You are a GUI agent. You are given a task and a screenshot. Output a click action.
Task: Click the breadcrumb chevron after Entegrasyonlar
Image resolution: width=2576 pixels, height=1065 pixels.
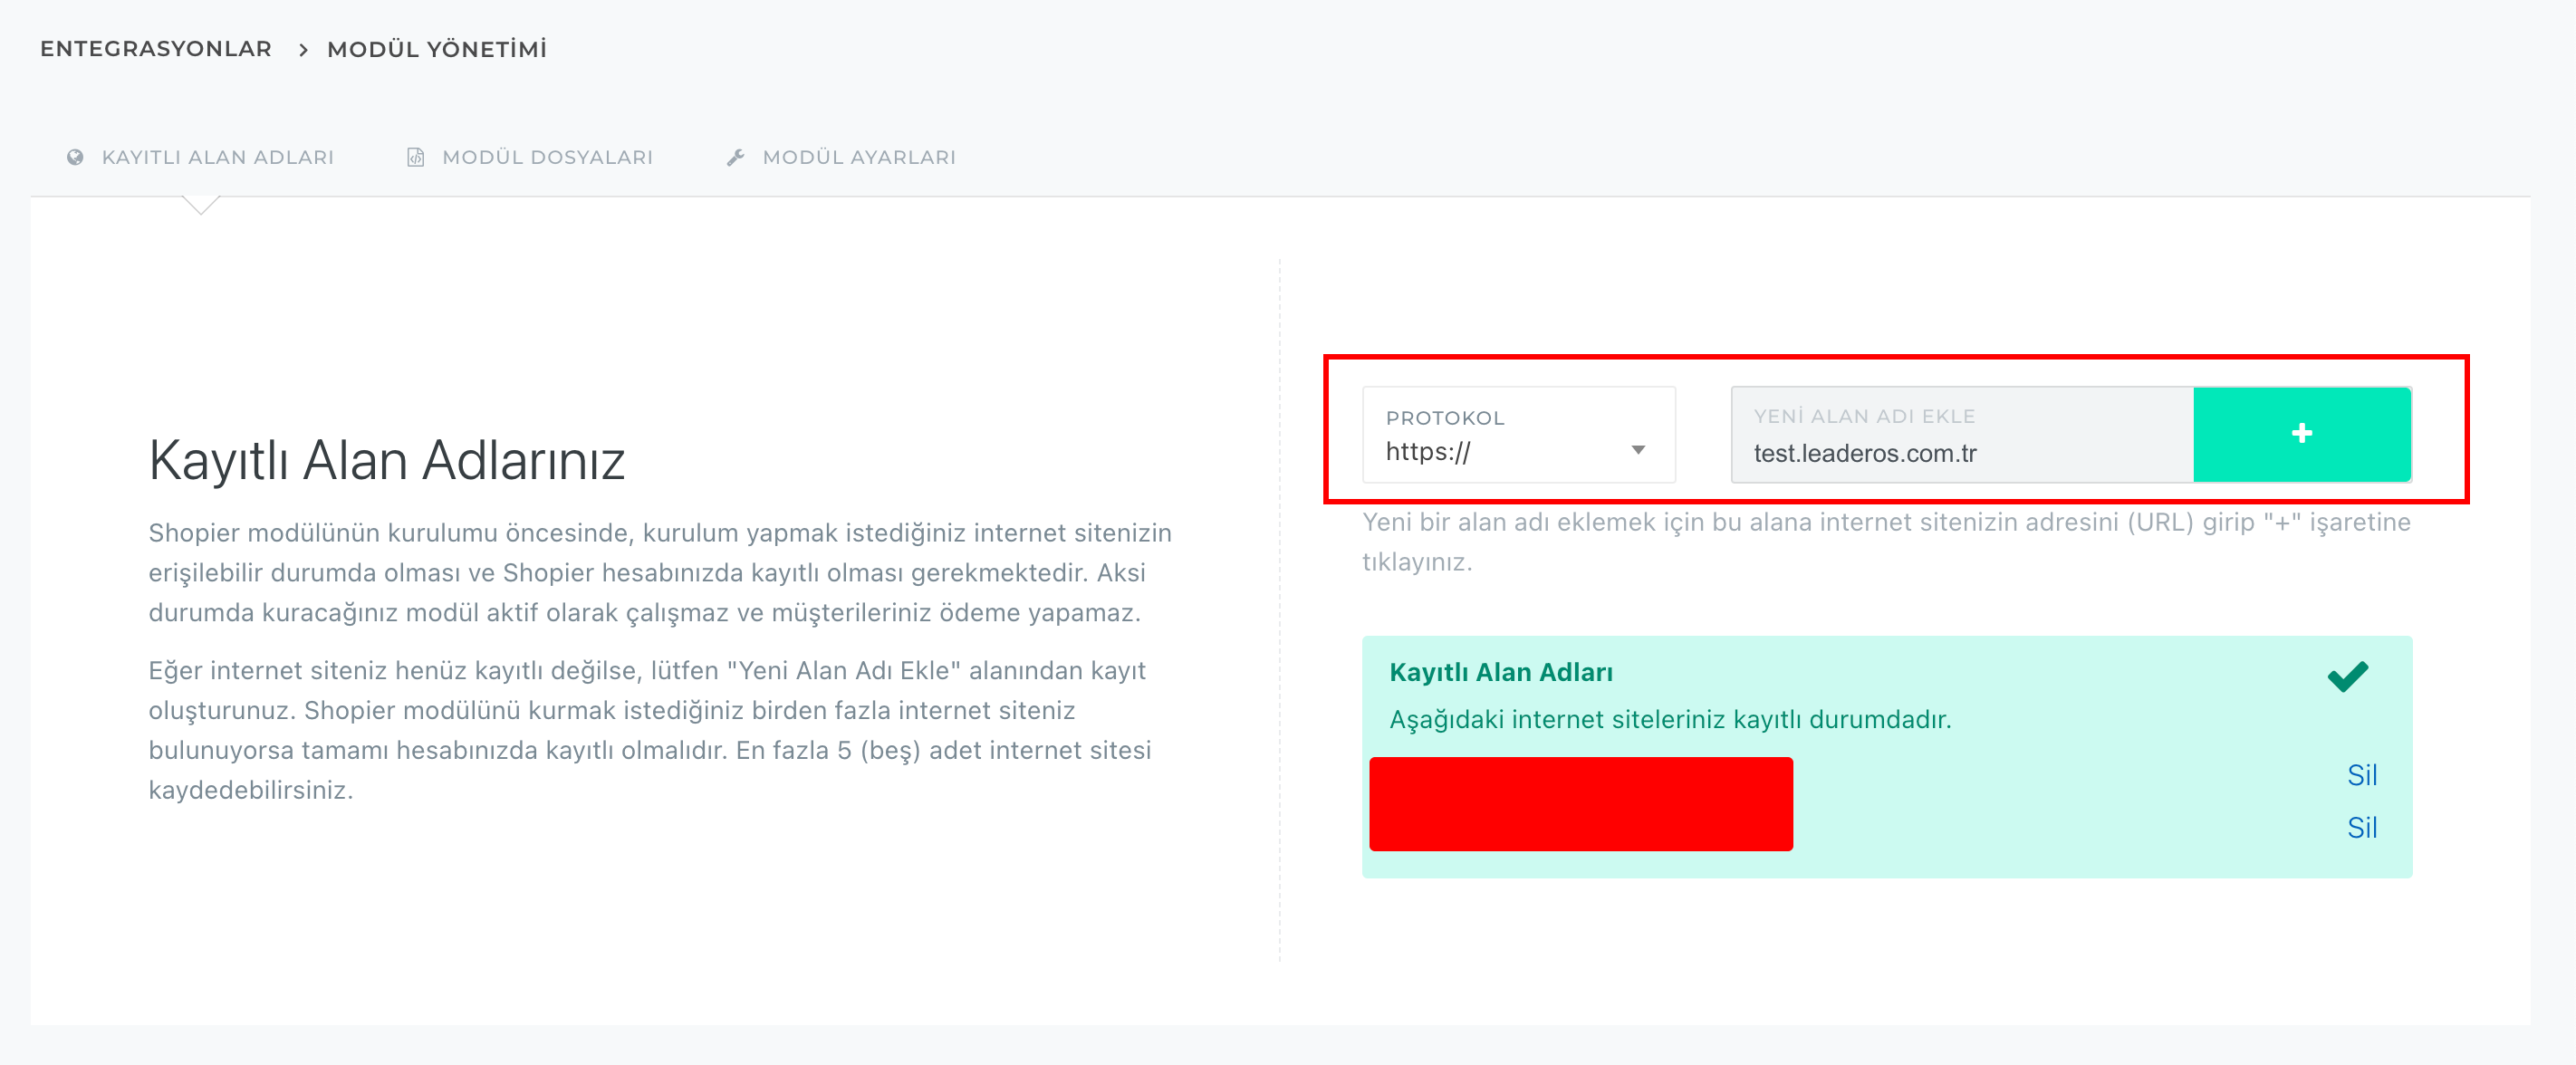tap(302, 50)
